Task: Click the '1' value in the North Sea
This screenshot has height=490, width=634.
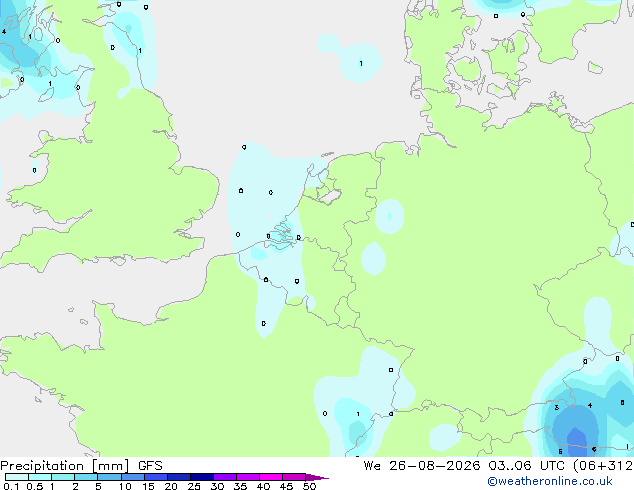Action: click(361, 63)
